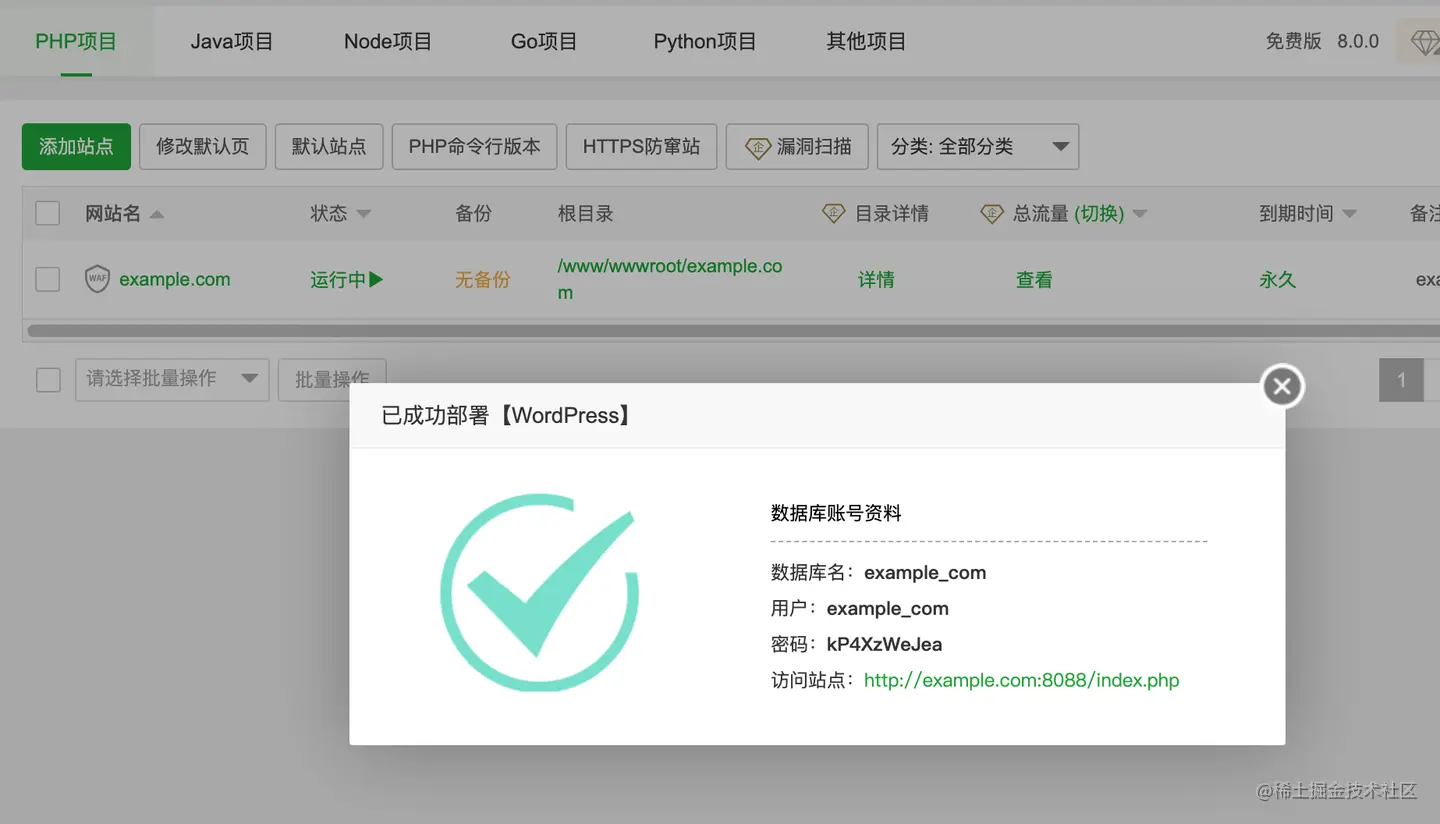Click the play triangle next to 运行中
This screenshot has height=824, width=1440.
pyautogui.click(x=376, y=279)
